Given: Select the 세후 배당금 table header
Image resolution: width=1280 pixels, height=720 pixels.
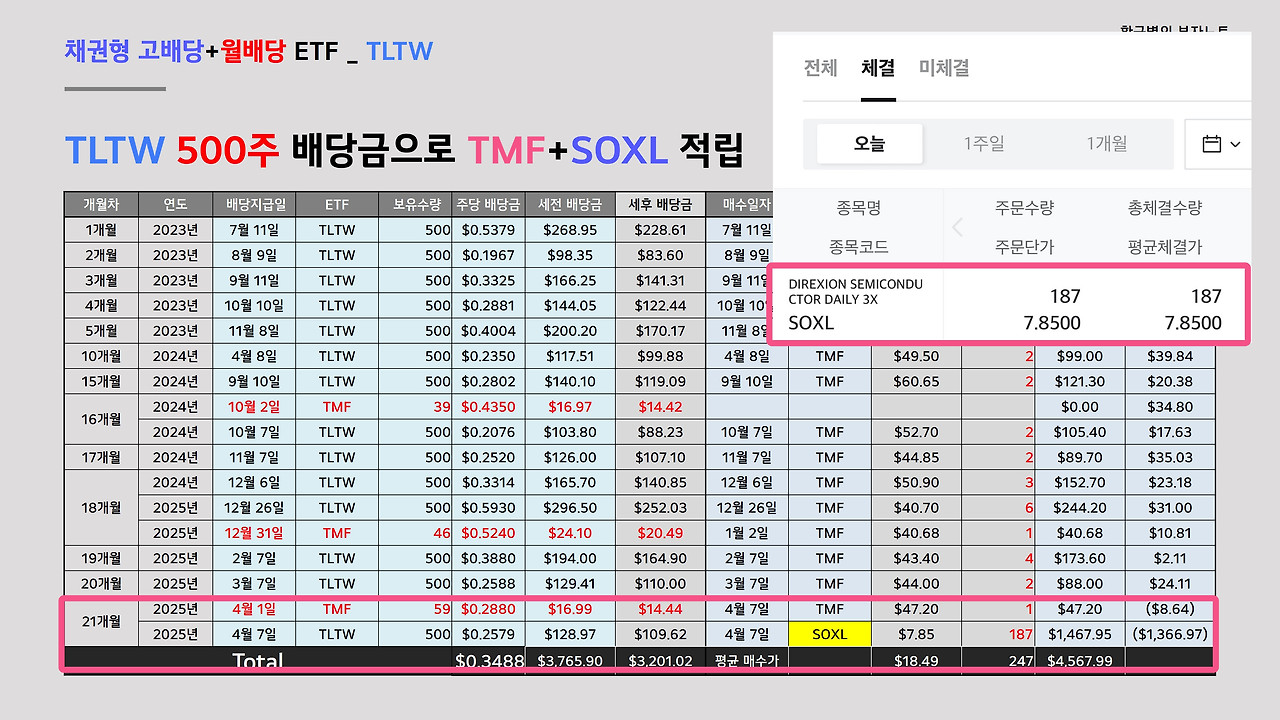Looking at the screenshot, I should tap(660, 204).
